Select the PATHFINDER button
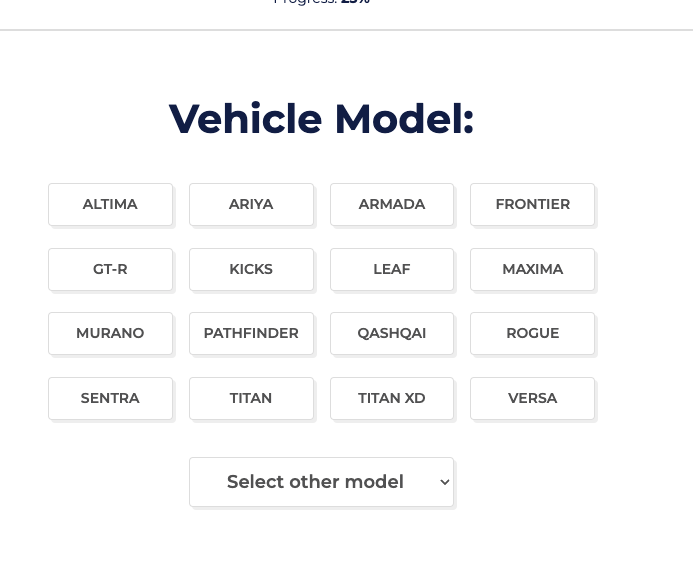This screenshot has width=693, height=586. (251, 333)
